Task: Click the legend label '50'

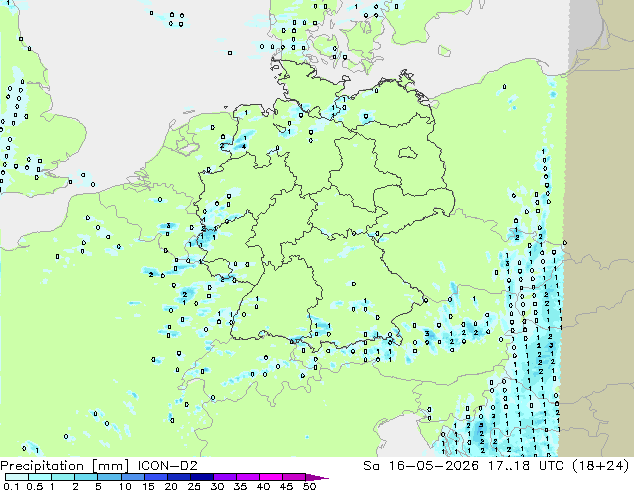Action: (x=310, y=486)
